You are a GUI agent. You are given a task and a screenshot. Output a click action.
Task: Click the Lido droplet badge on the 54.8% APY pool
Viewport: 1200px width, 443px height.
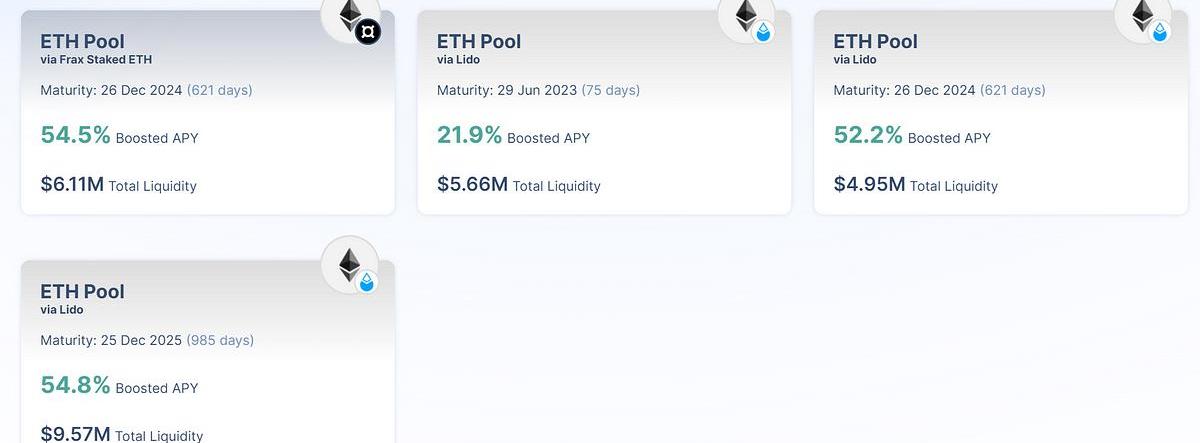(367, 283)
